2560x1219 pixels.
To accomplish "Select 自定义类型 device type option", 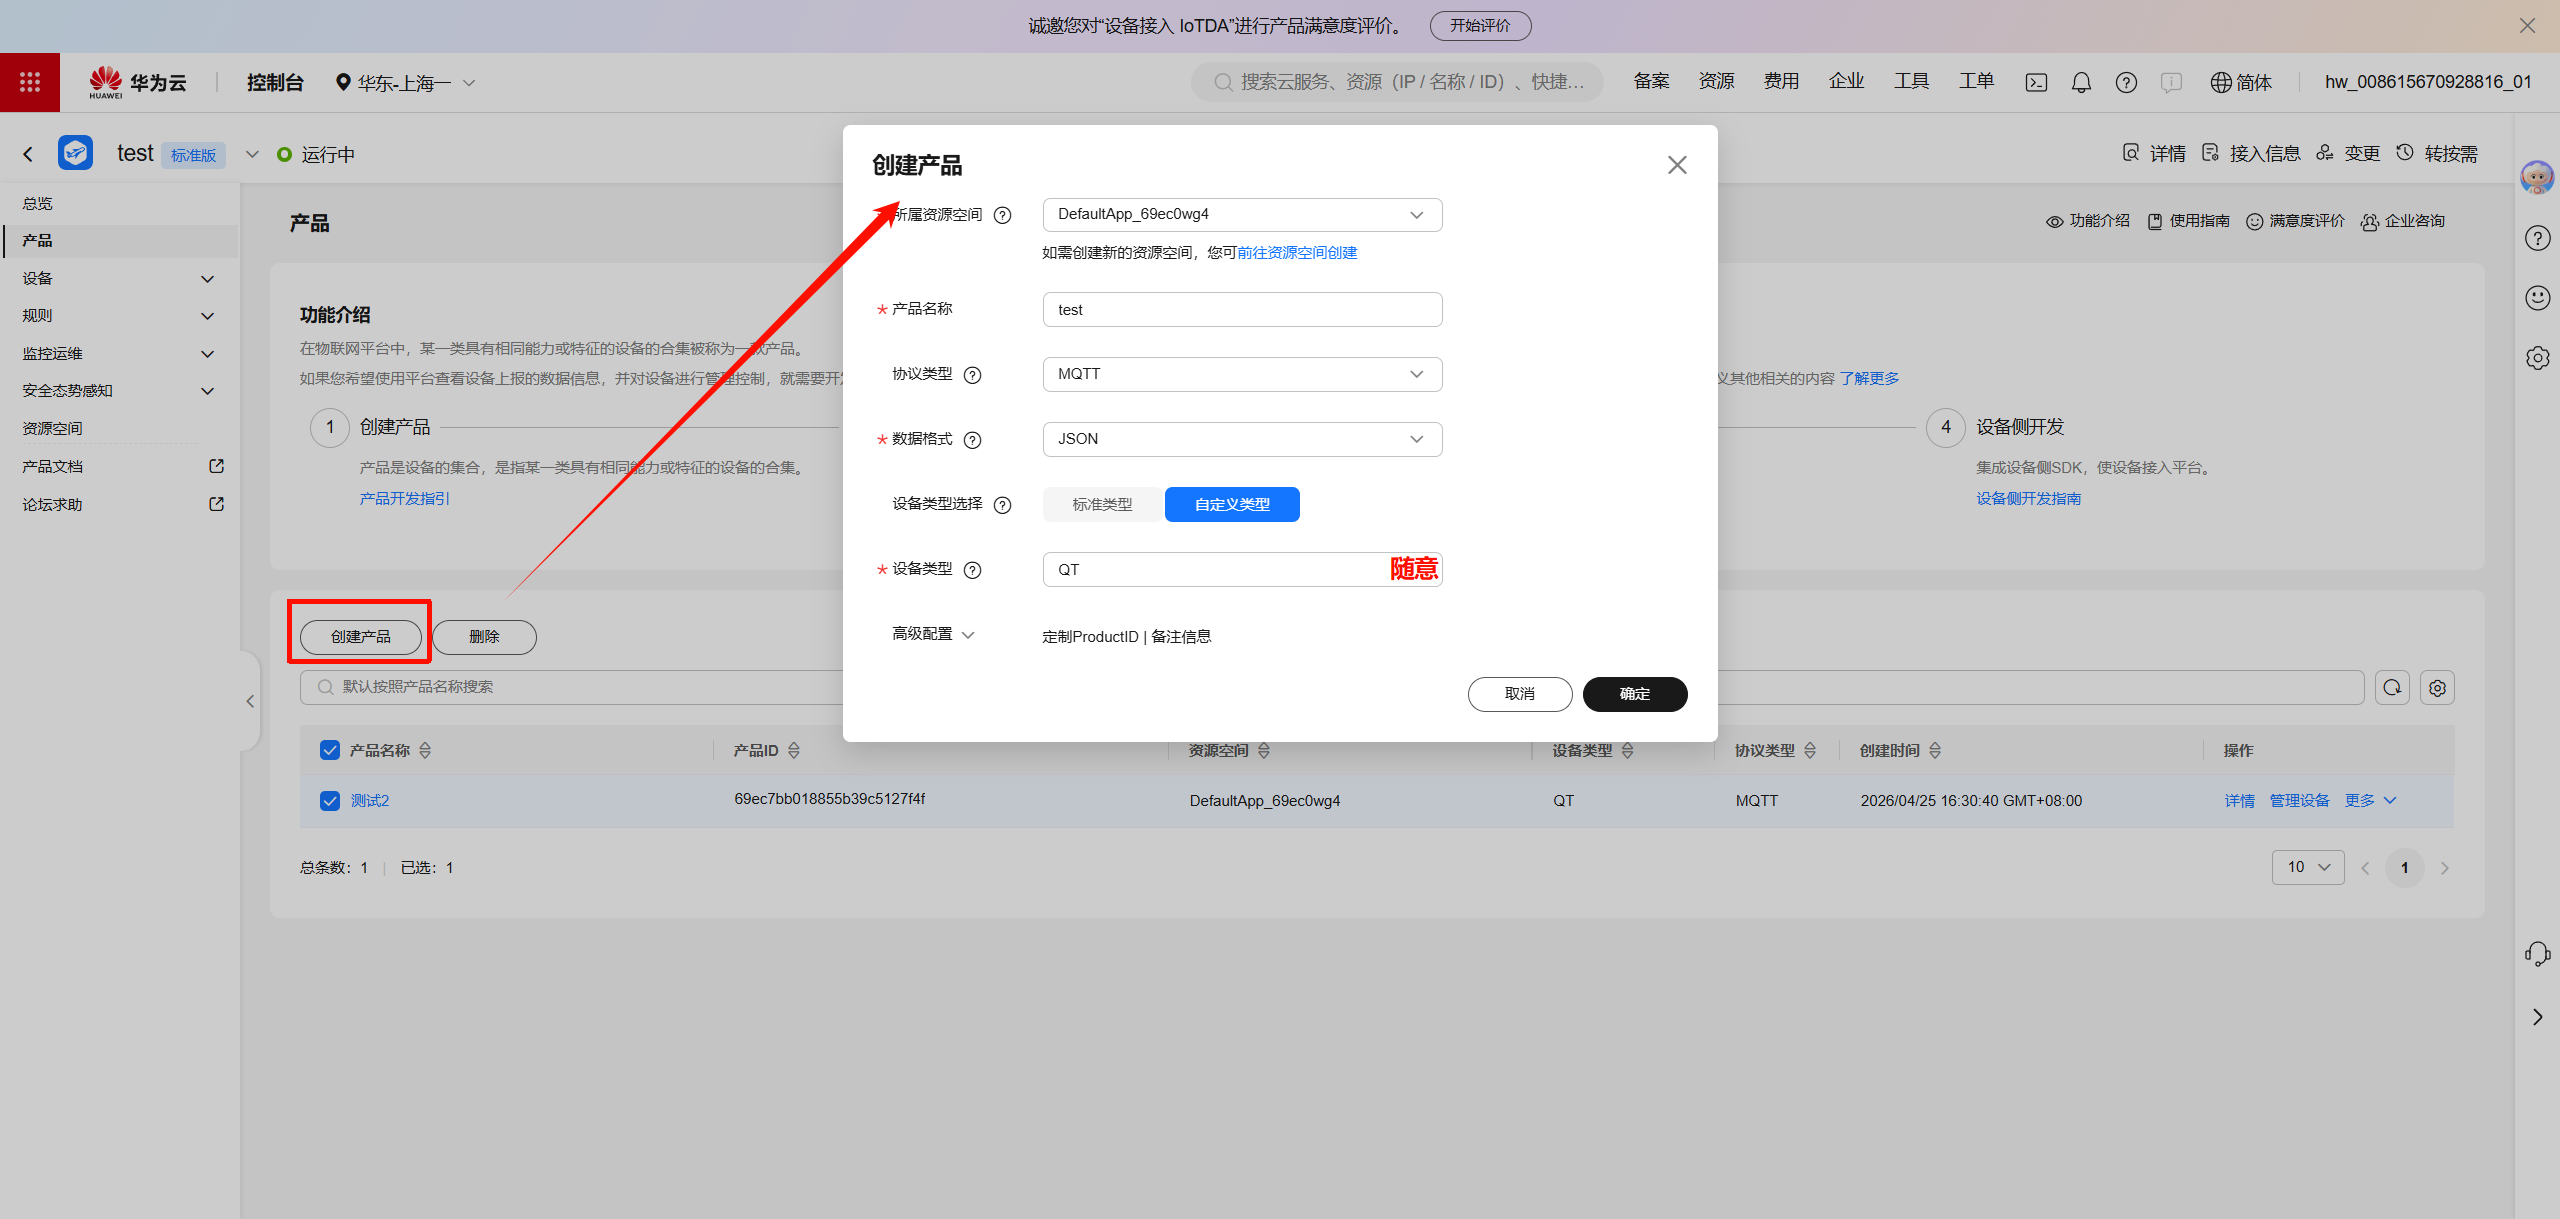I will pos(1232,505).
